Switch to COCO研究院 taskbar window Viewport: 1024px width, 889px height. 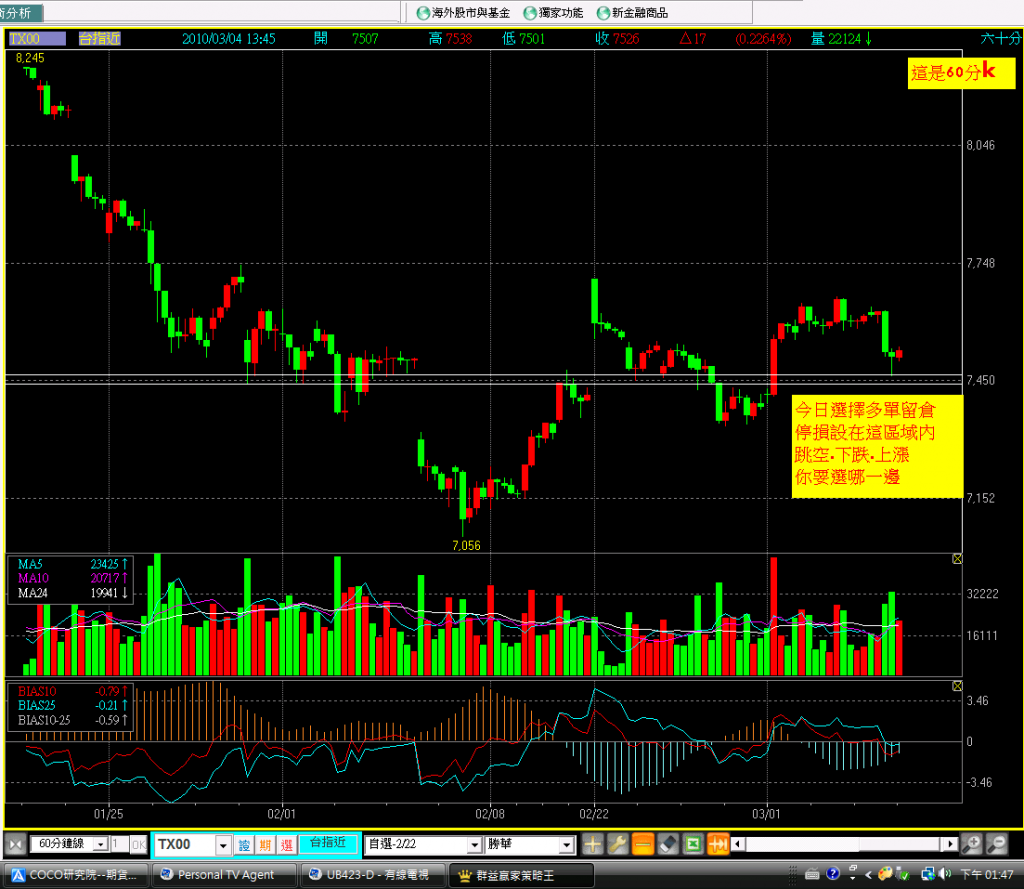click(x=77, y=875)
